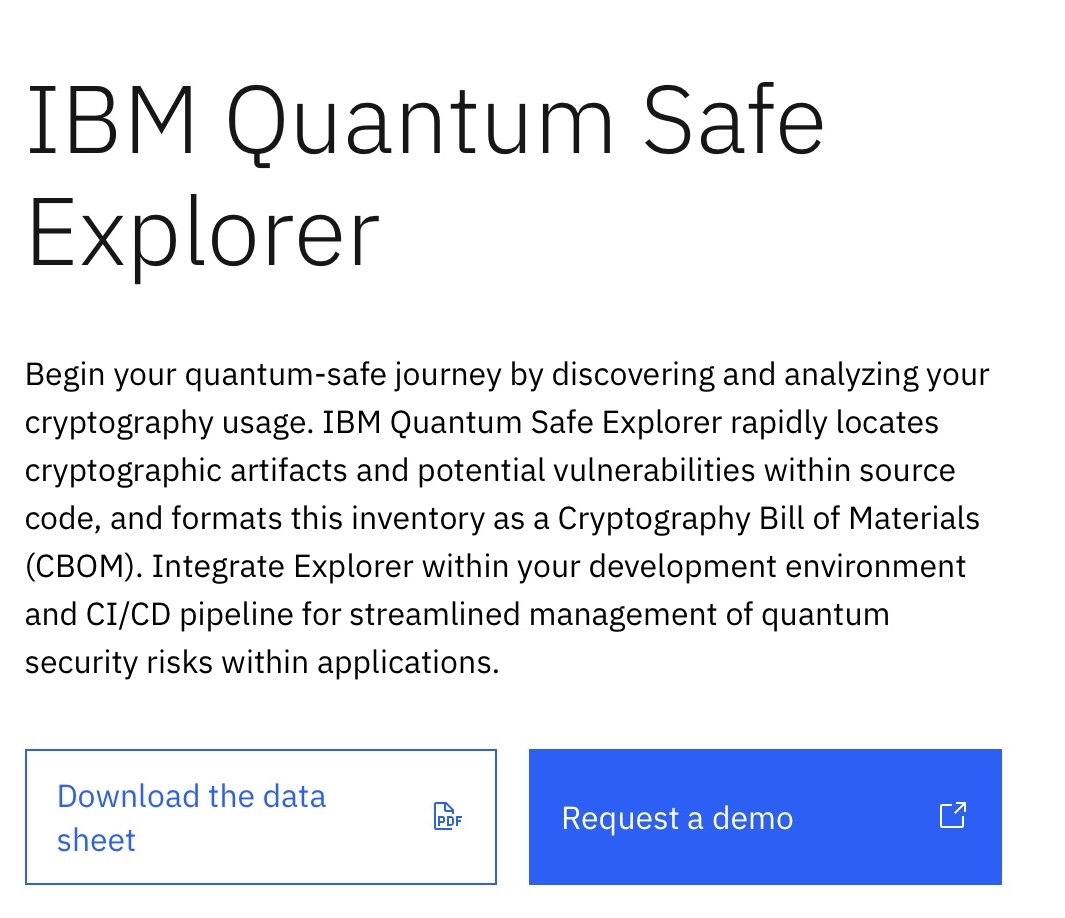1065x918 pixels.
Task: Click the Request a demo text label
Action: click(x=677, y=817)
